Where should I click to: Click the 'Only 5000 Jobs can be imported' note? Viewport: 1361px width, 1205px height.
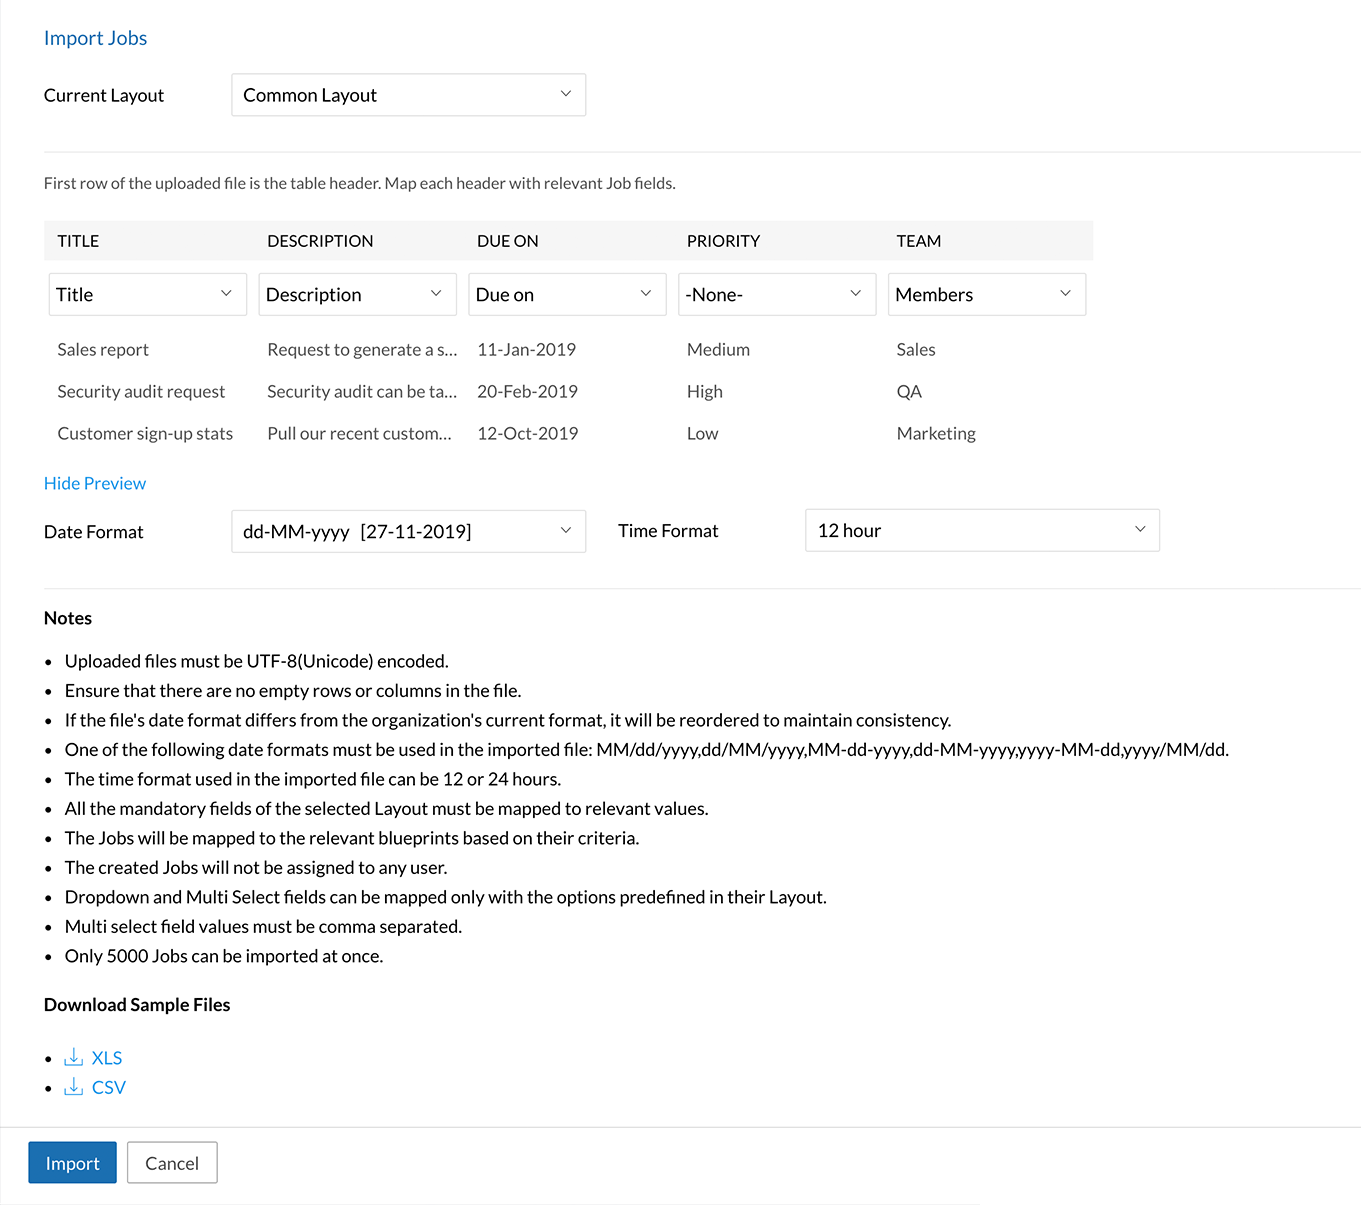click(x=224, y=956)
